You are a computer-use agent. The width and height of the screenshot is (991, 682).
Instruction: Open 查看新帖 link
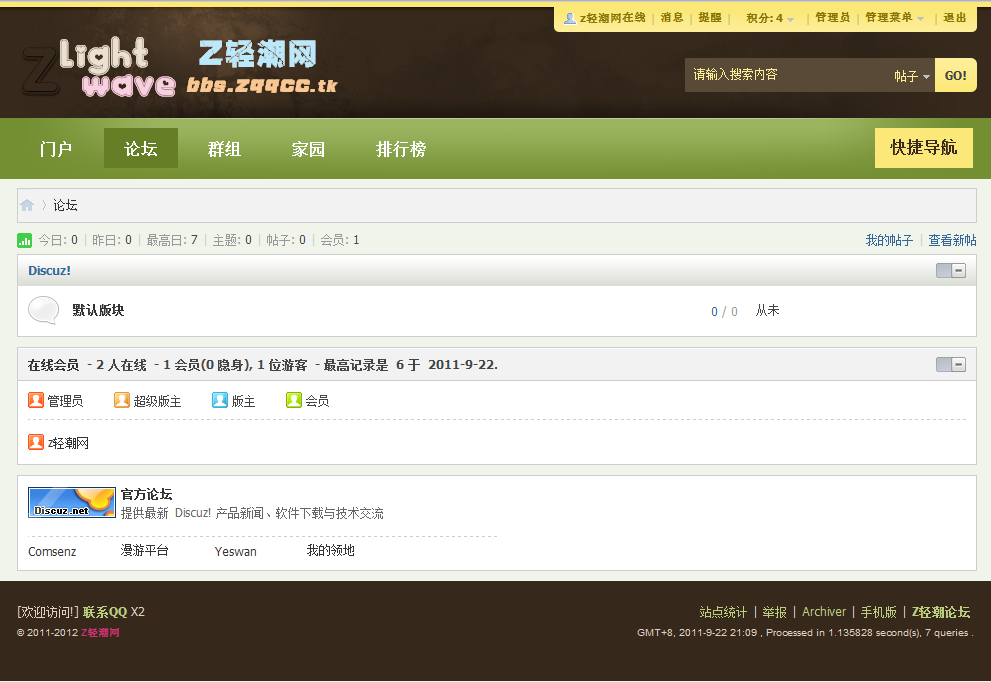(x=952, y=240)
